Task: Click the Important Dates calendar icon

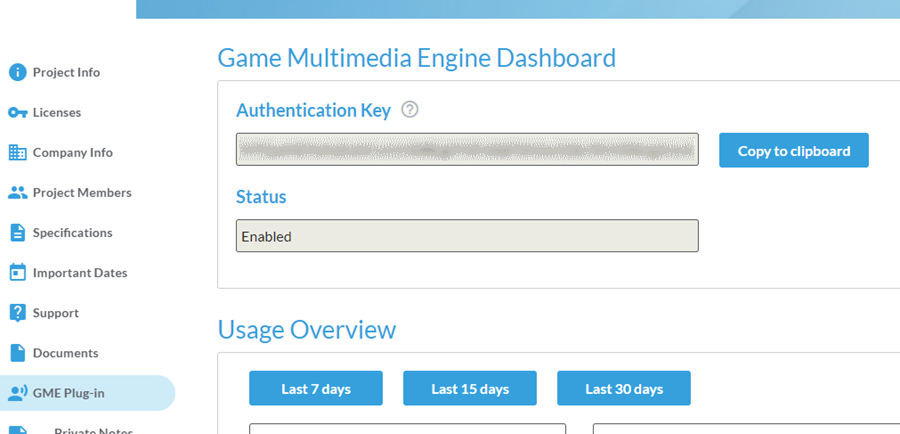Action: pyautogui.click(x=17, y=272)
